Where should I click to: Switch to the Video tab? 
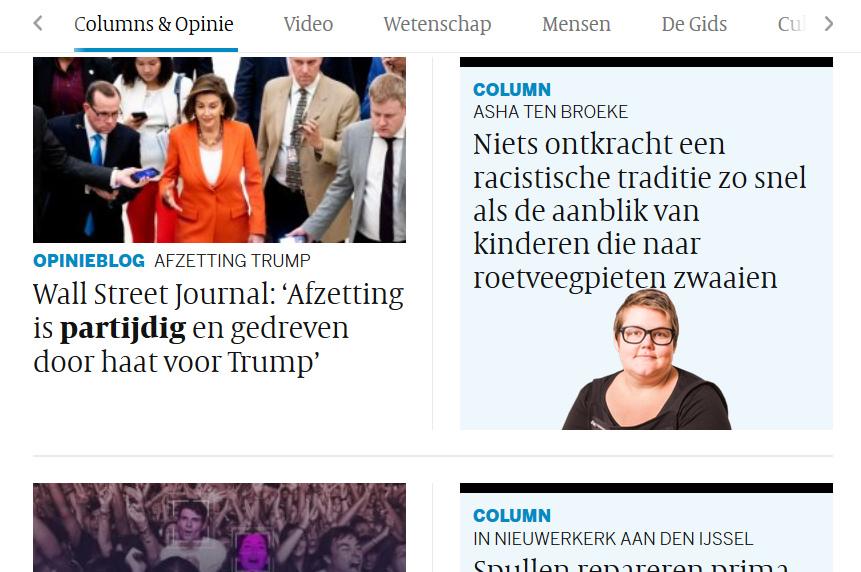(308, 24)
